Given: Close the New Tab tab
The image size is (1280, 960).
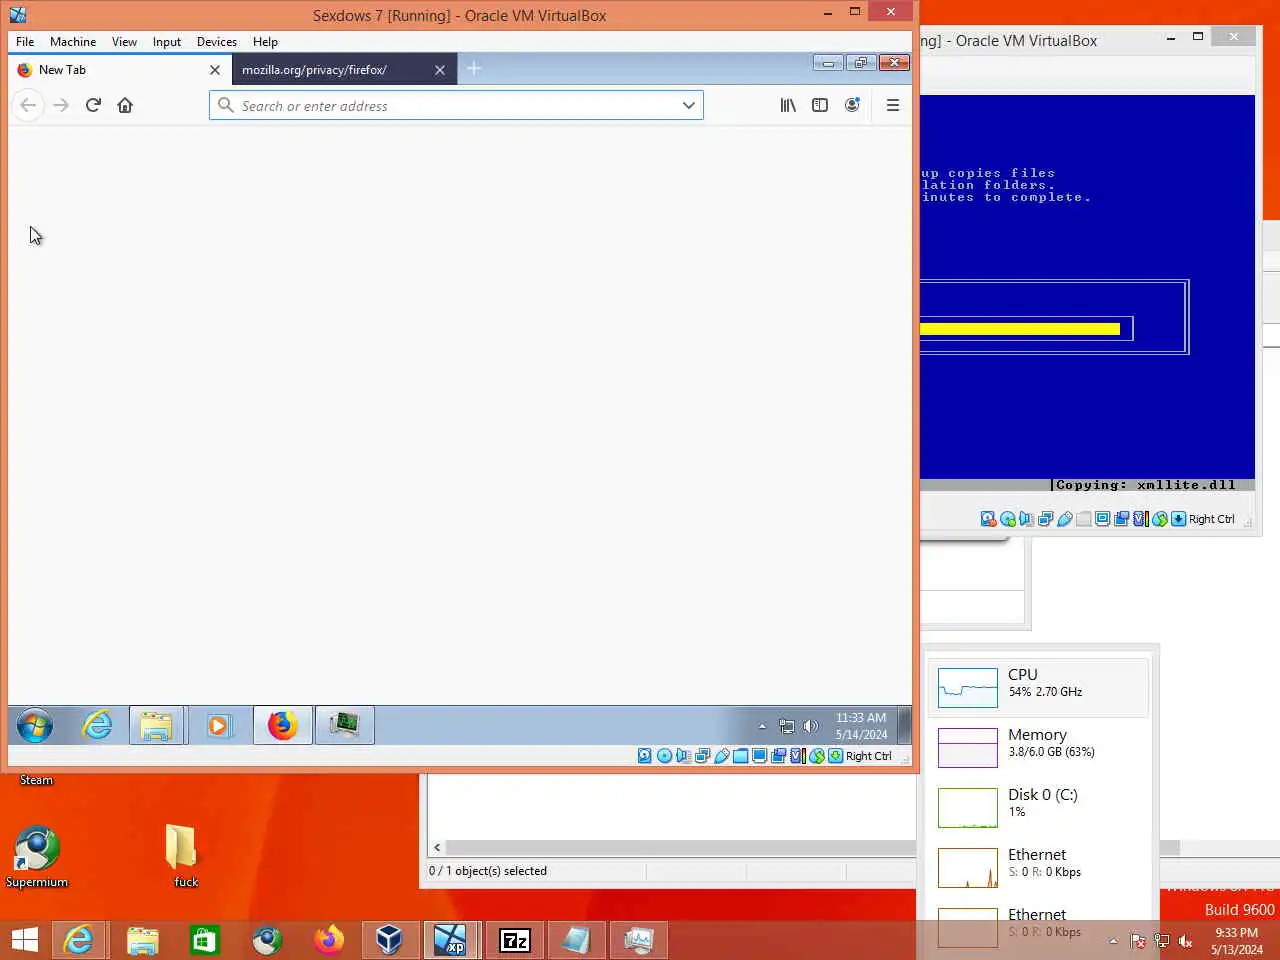Looking at the screenshot, I should coord(214,70).
